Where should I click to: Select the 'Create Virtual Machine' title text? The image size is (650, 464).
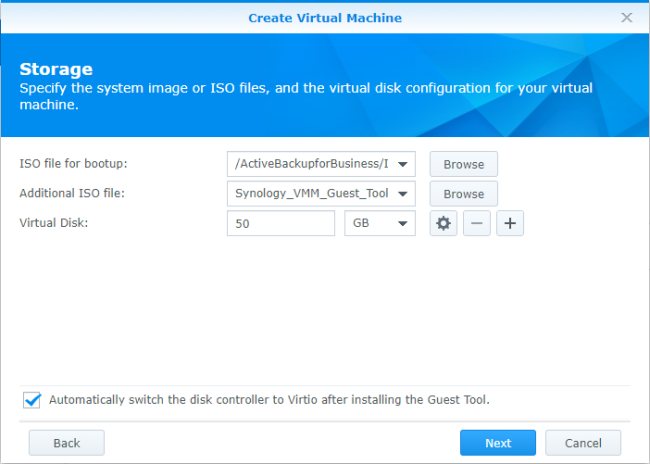point(325,18)
